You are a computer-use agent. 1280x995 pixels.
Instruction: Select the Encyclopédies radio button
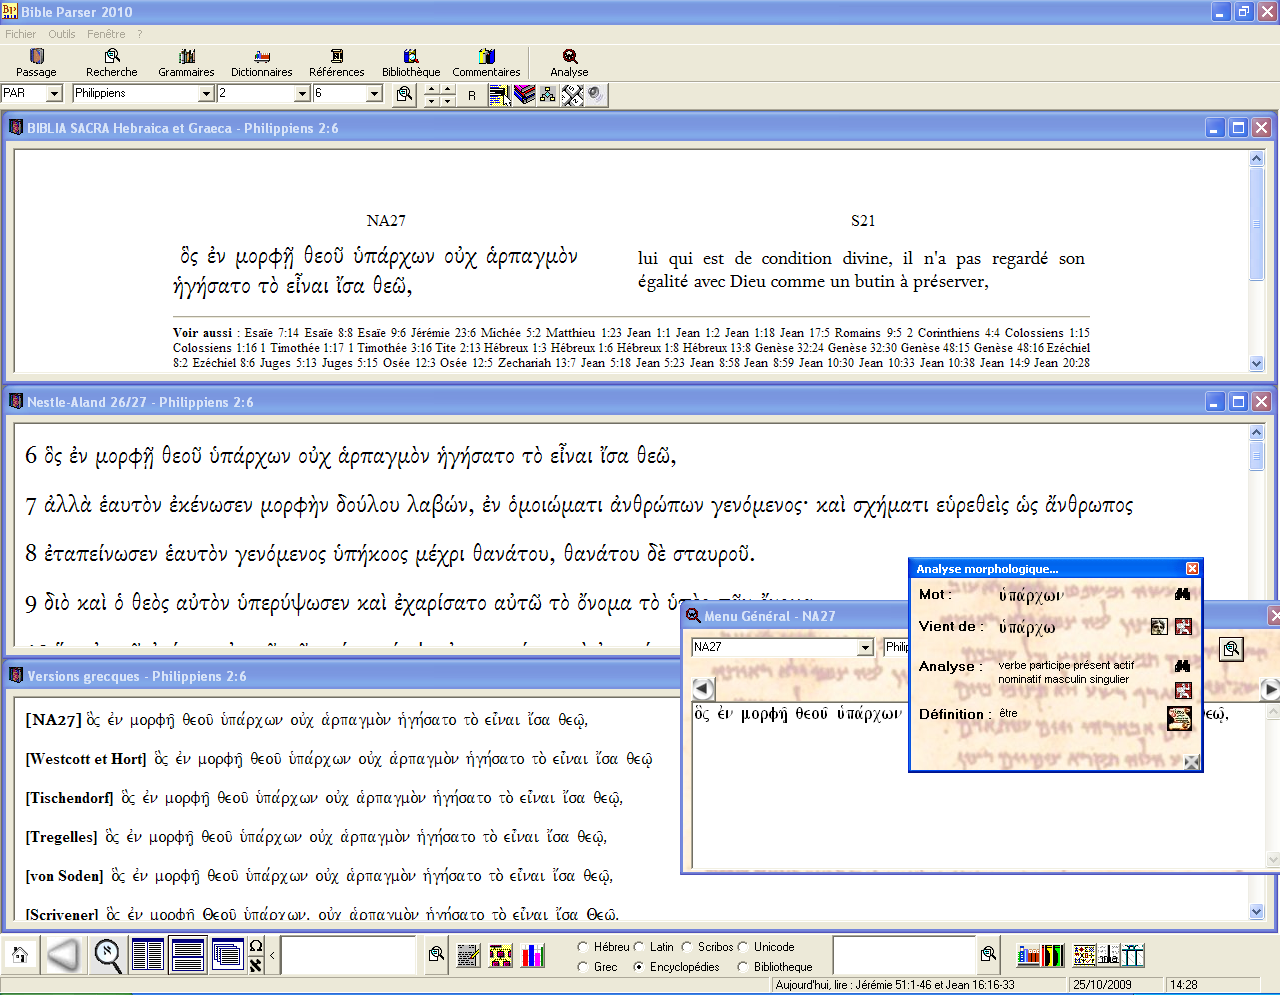point(639,967)
